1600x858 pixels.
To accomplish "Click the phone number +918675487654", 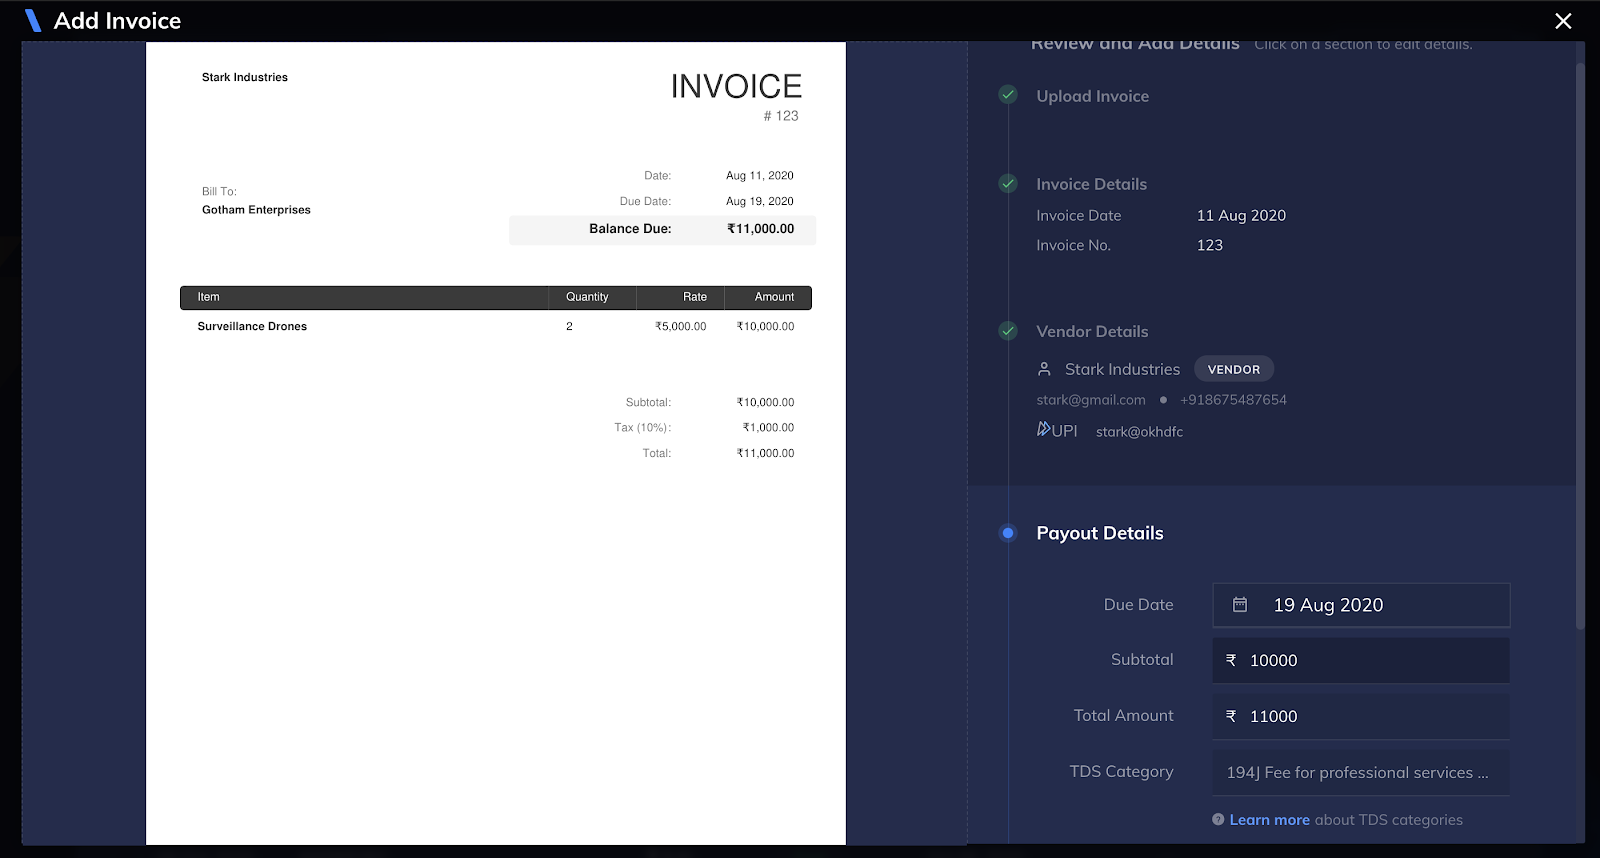I will [1233, 400].
